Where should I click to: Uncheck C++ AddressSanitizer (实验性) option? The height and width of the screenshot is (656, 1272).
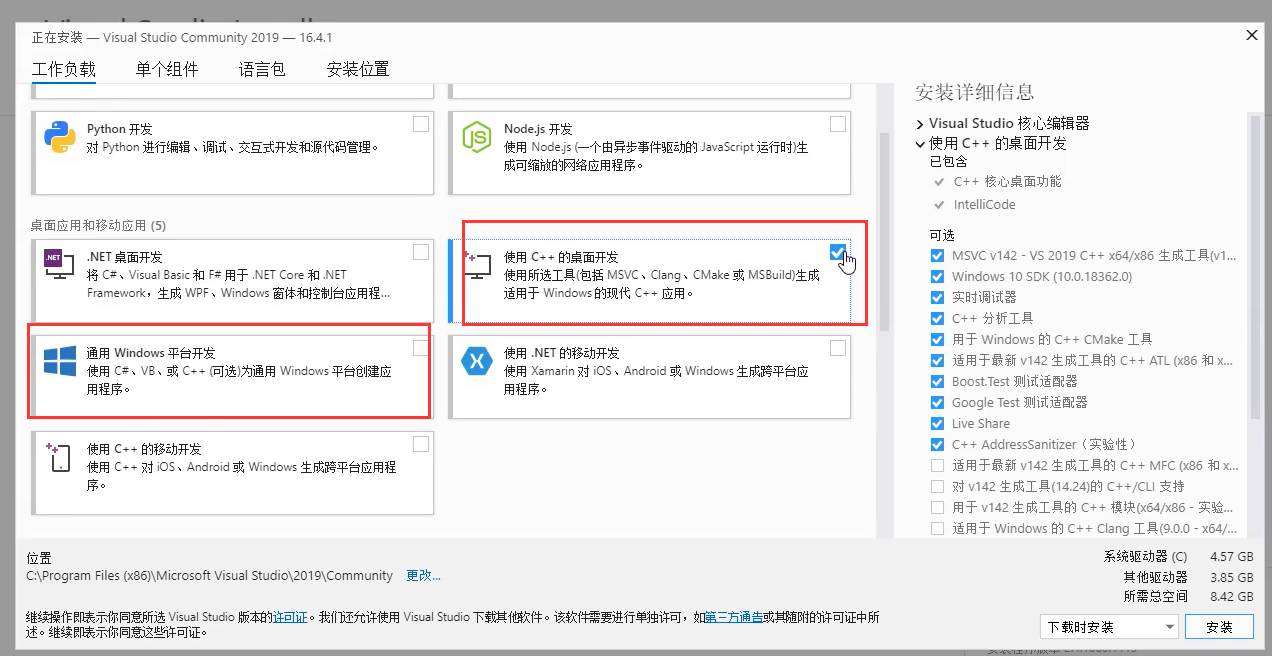(x=937, y=444)
